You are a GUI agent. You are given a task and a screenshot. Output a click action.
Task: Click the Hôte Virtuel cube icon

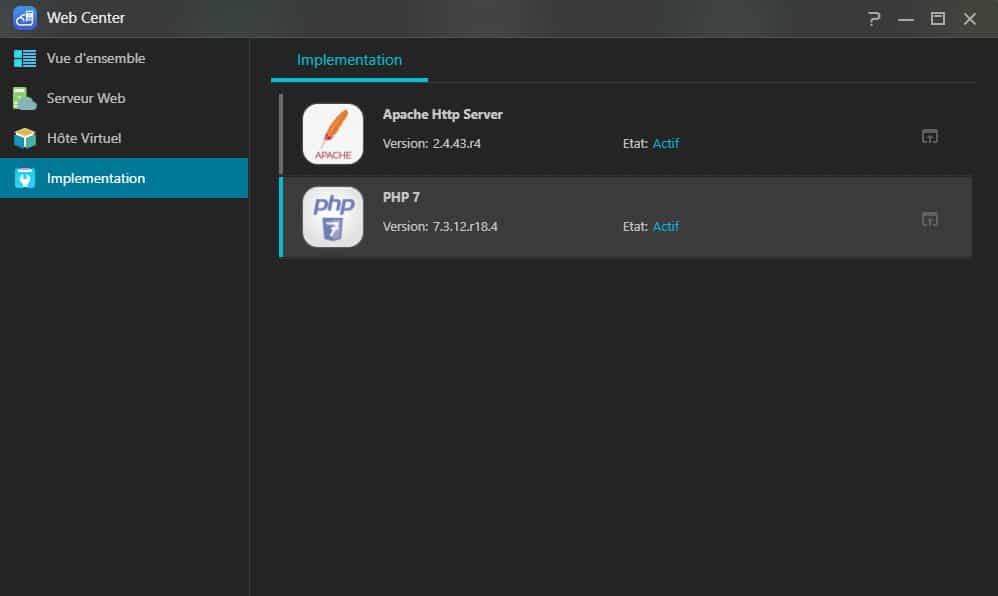[25, 138]
